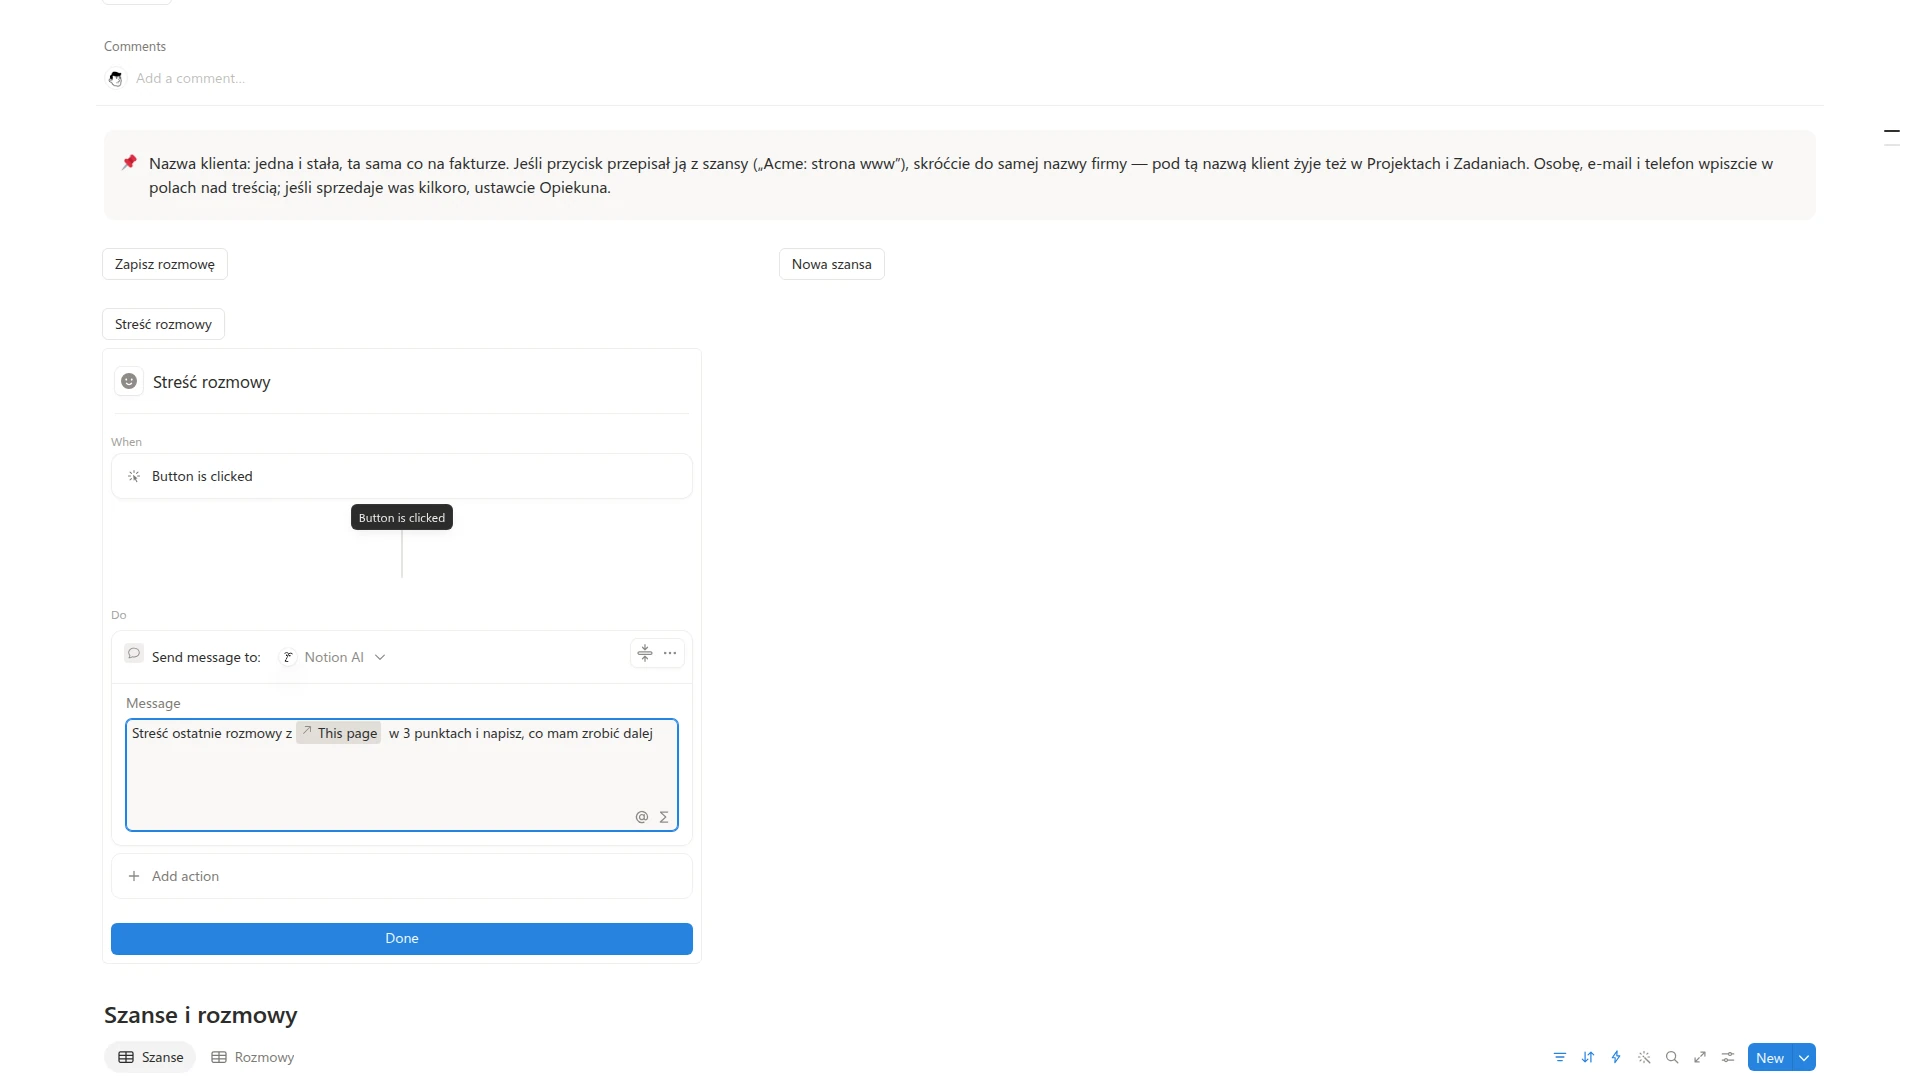The width and height of the screenshot is (1920, 1080).
Task: Click the smiley icon next to Streść rozmowy title
Action: 129,381
